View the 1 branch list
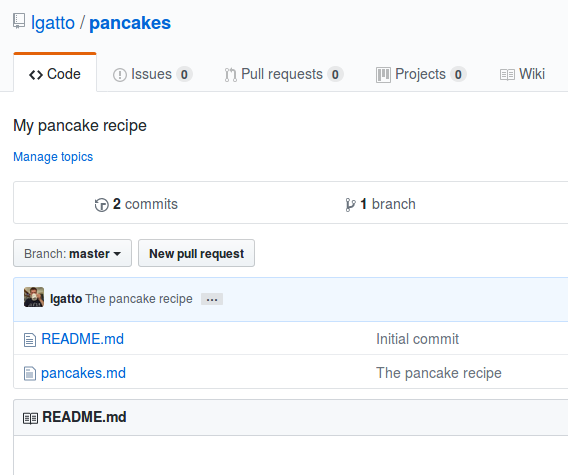 coord(380,204)
